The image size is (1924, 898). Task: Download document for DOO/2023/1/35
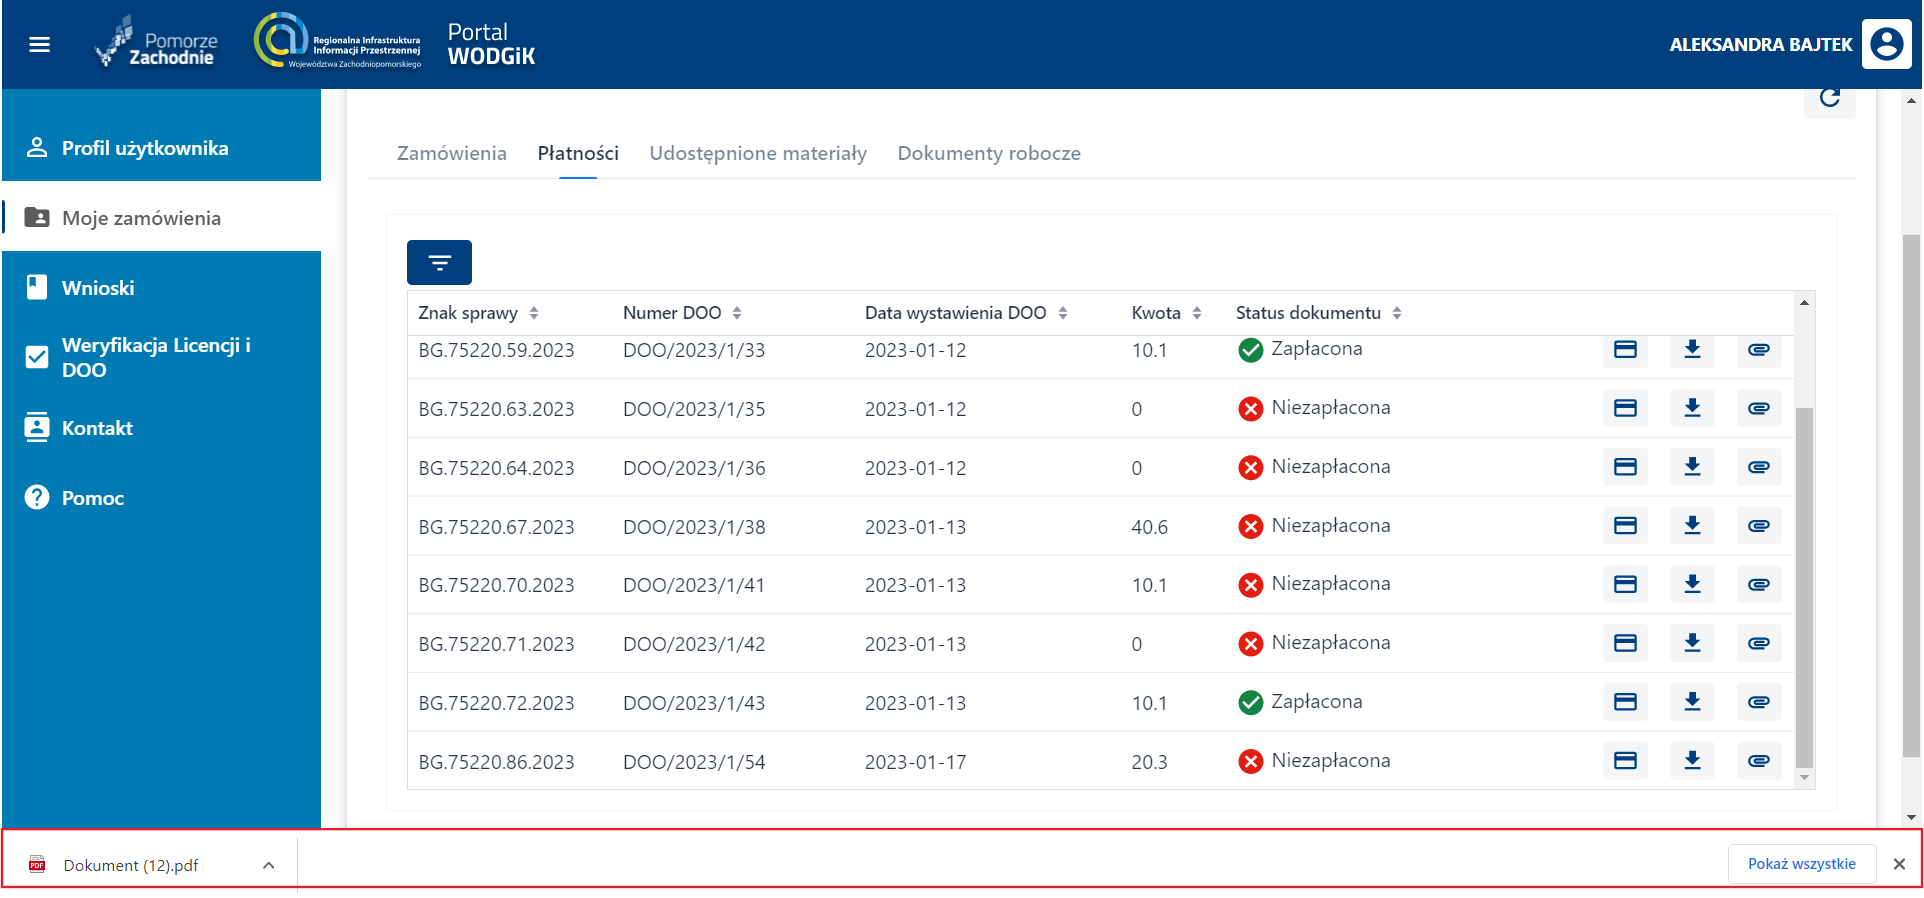tap(1692, 408)
